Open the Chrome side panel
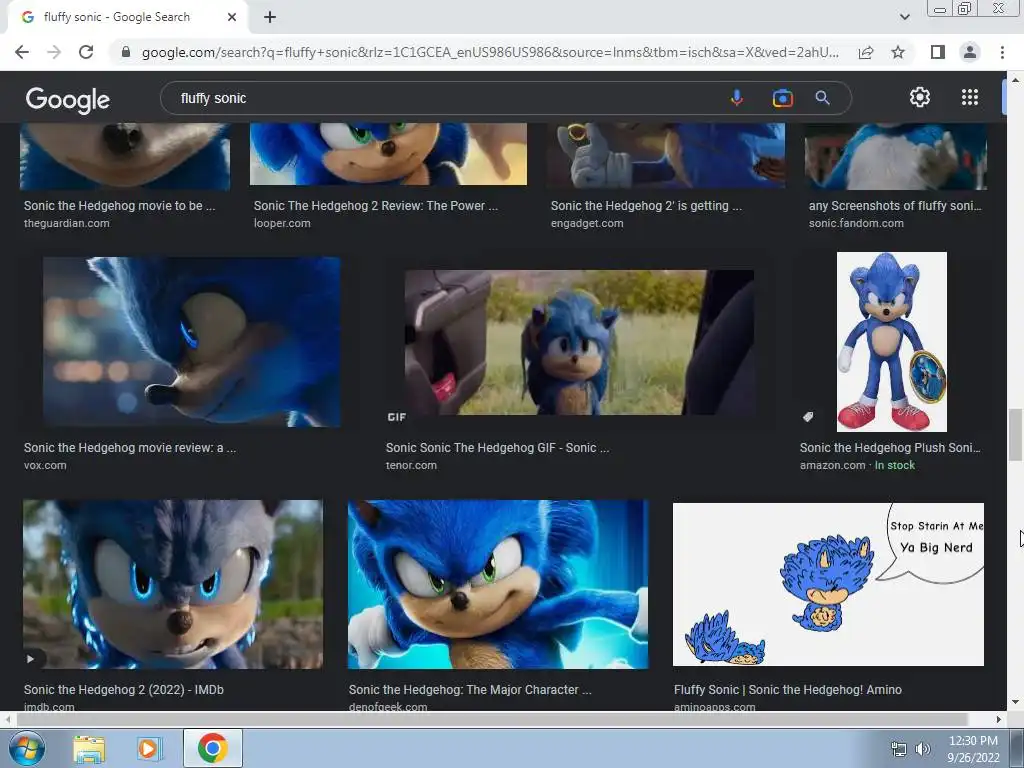Screen dimensions: 1024x768 tap(938, 52)
